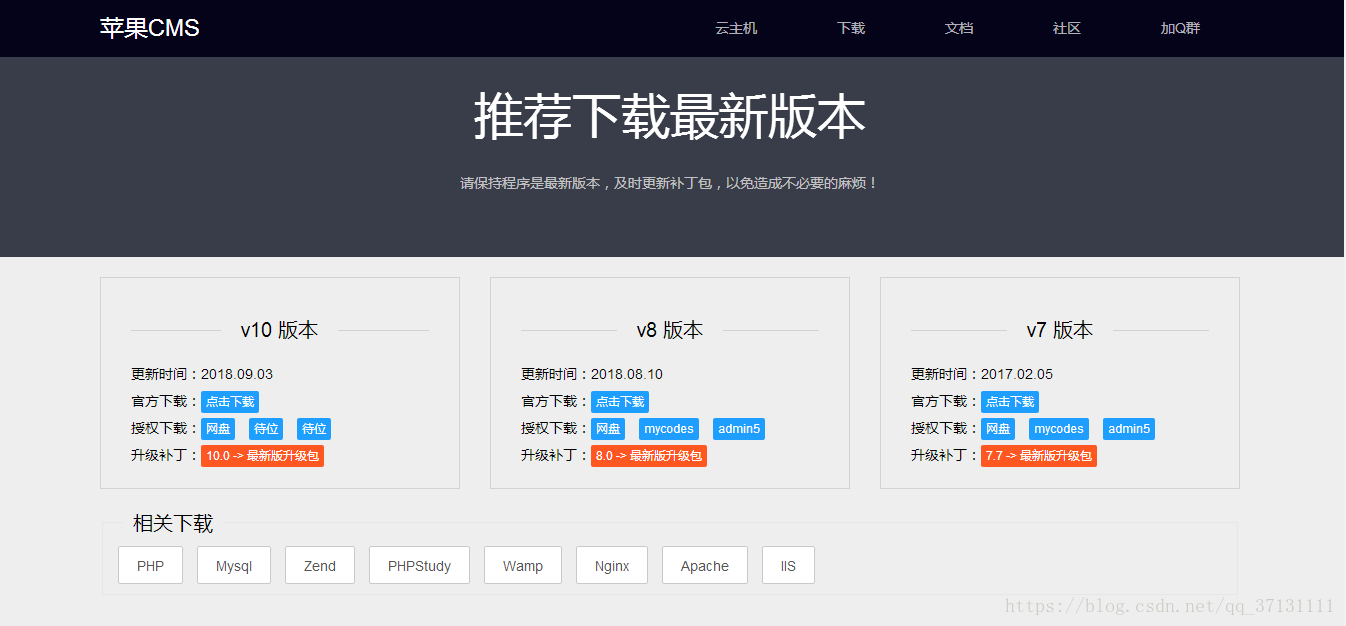Download Mysql from related downloads

[x=233, y=565]
